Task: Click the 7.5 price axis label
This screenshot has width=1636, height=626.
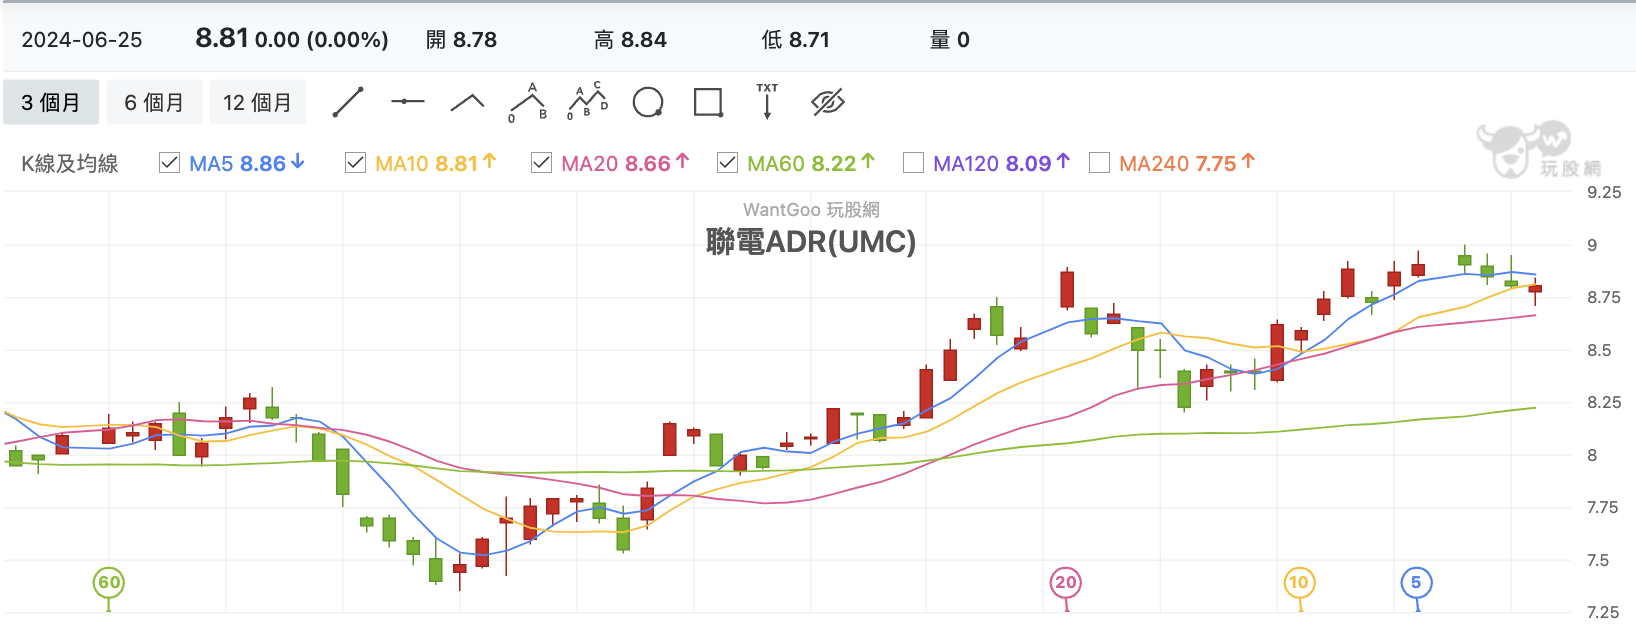Action: [x=1598, y=560]
